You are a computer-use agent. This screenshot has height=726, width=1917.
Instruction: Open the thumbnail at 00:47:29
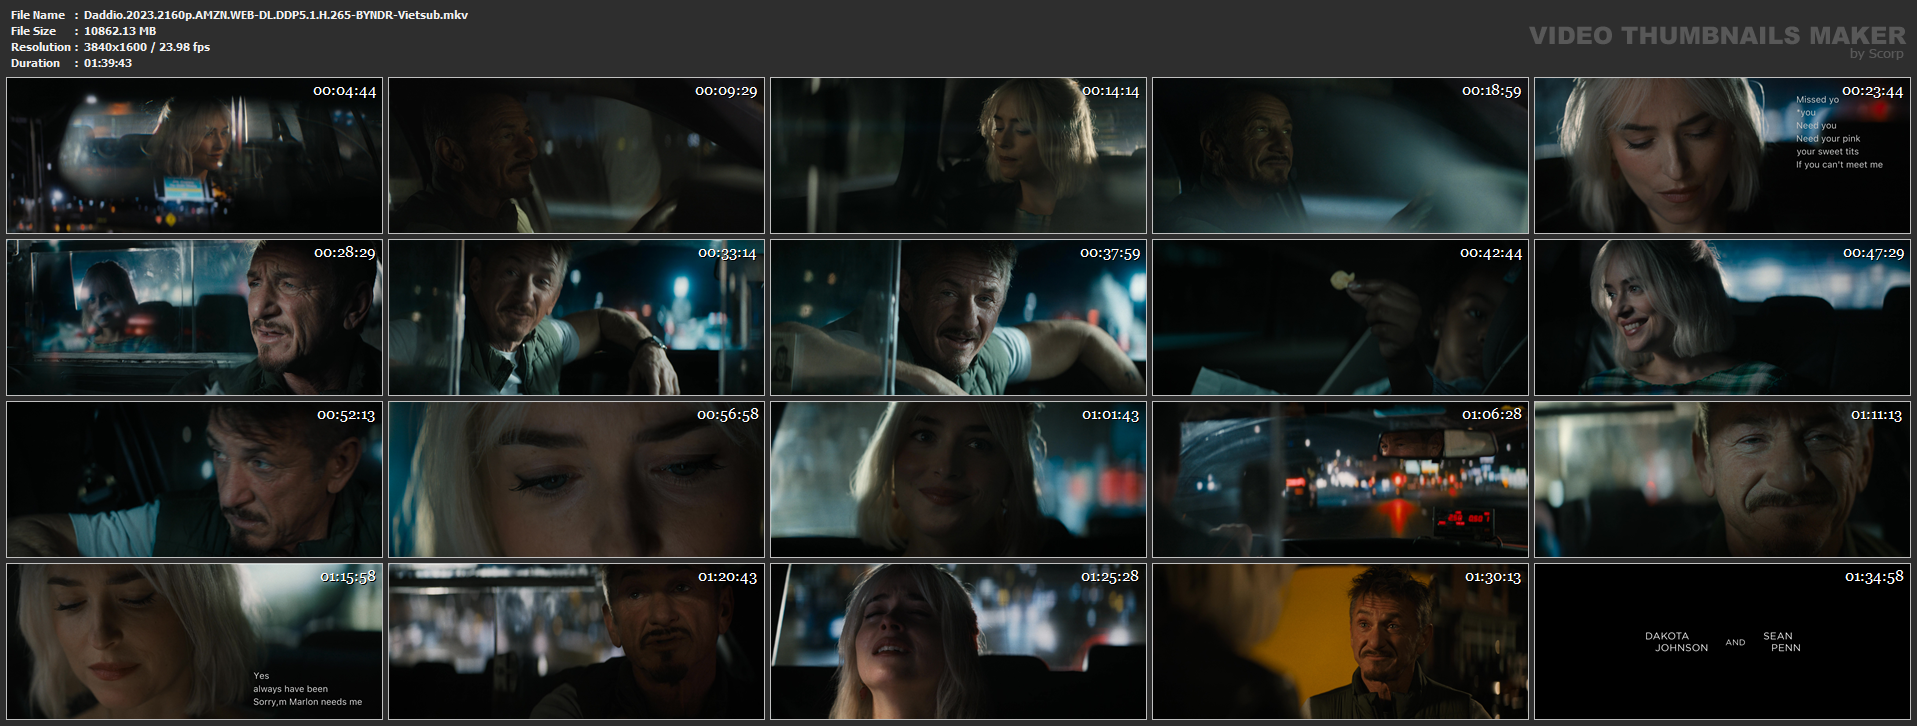pyautogui.click(x=1722, y=317)
